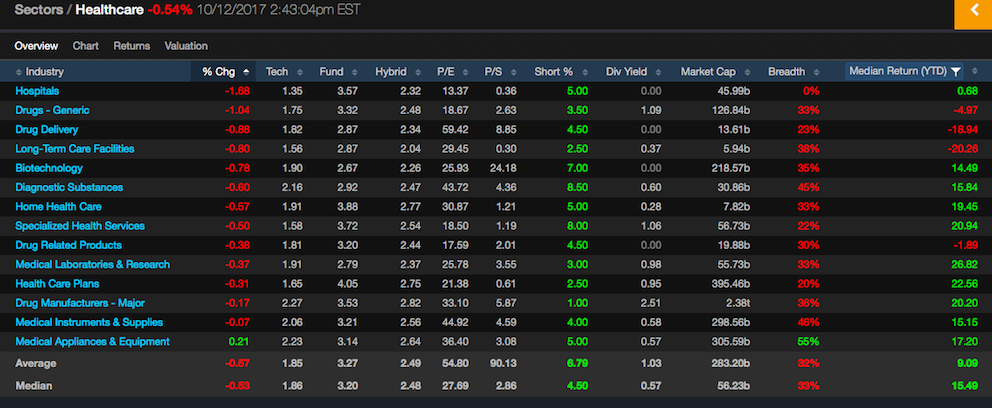Go back to Sectors breadcrumb
This screenshot has height=408, width=992.
40,10
